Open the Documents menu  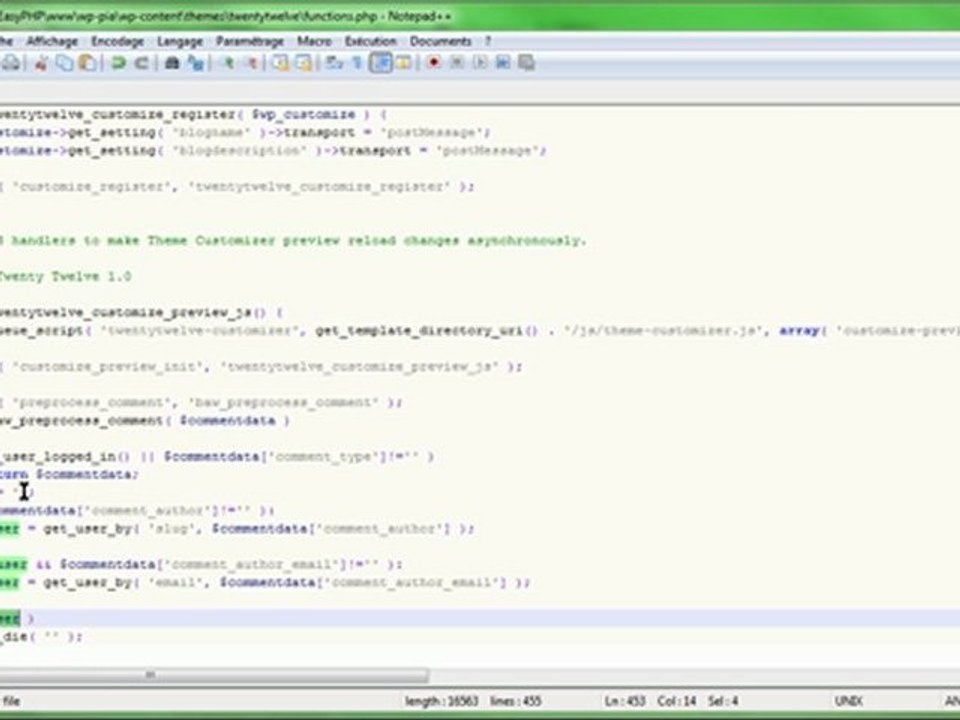tap(440, 41)
